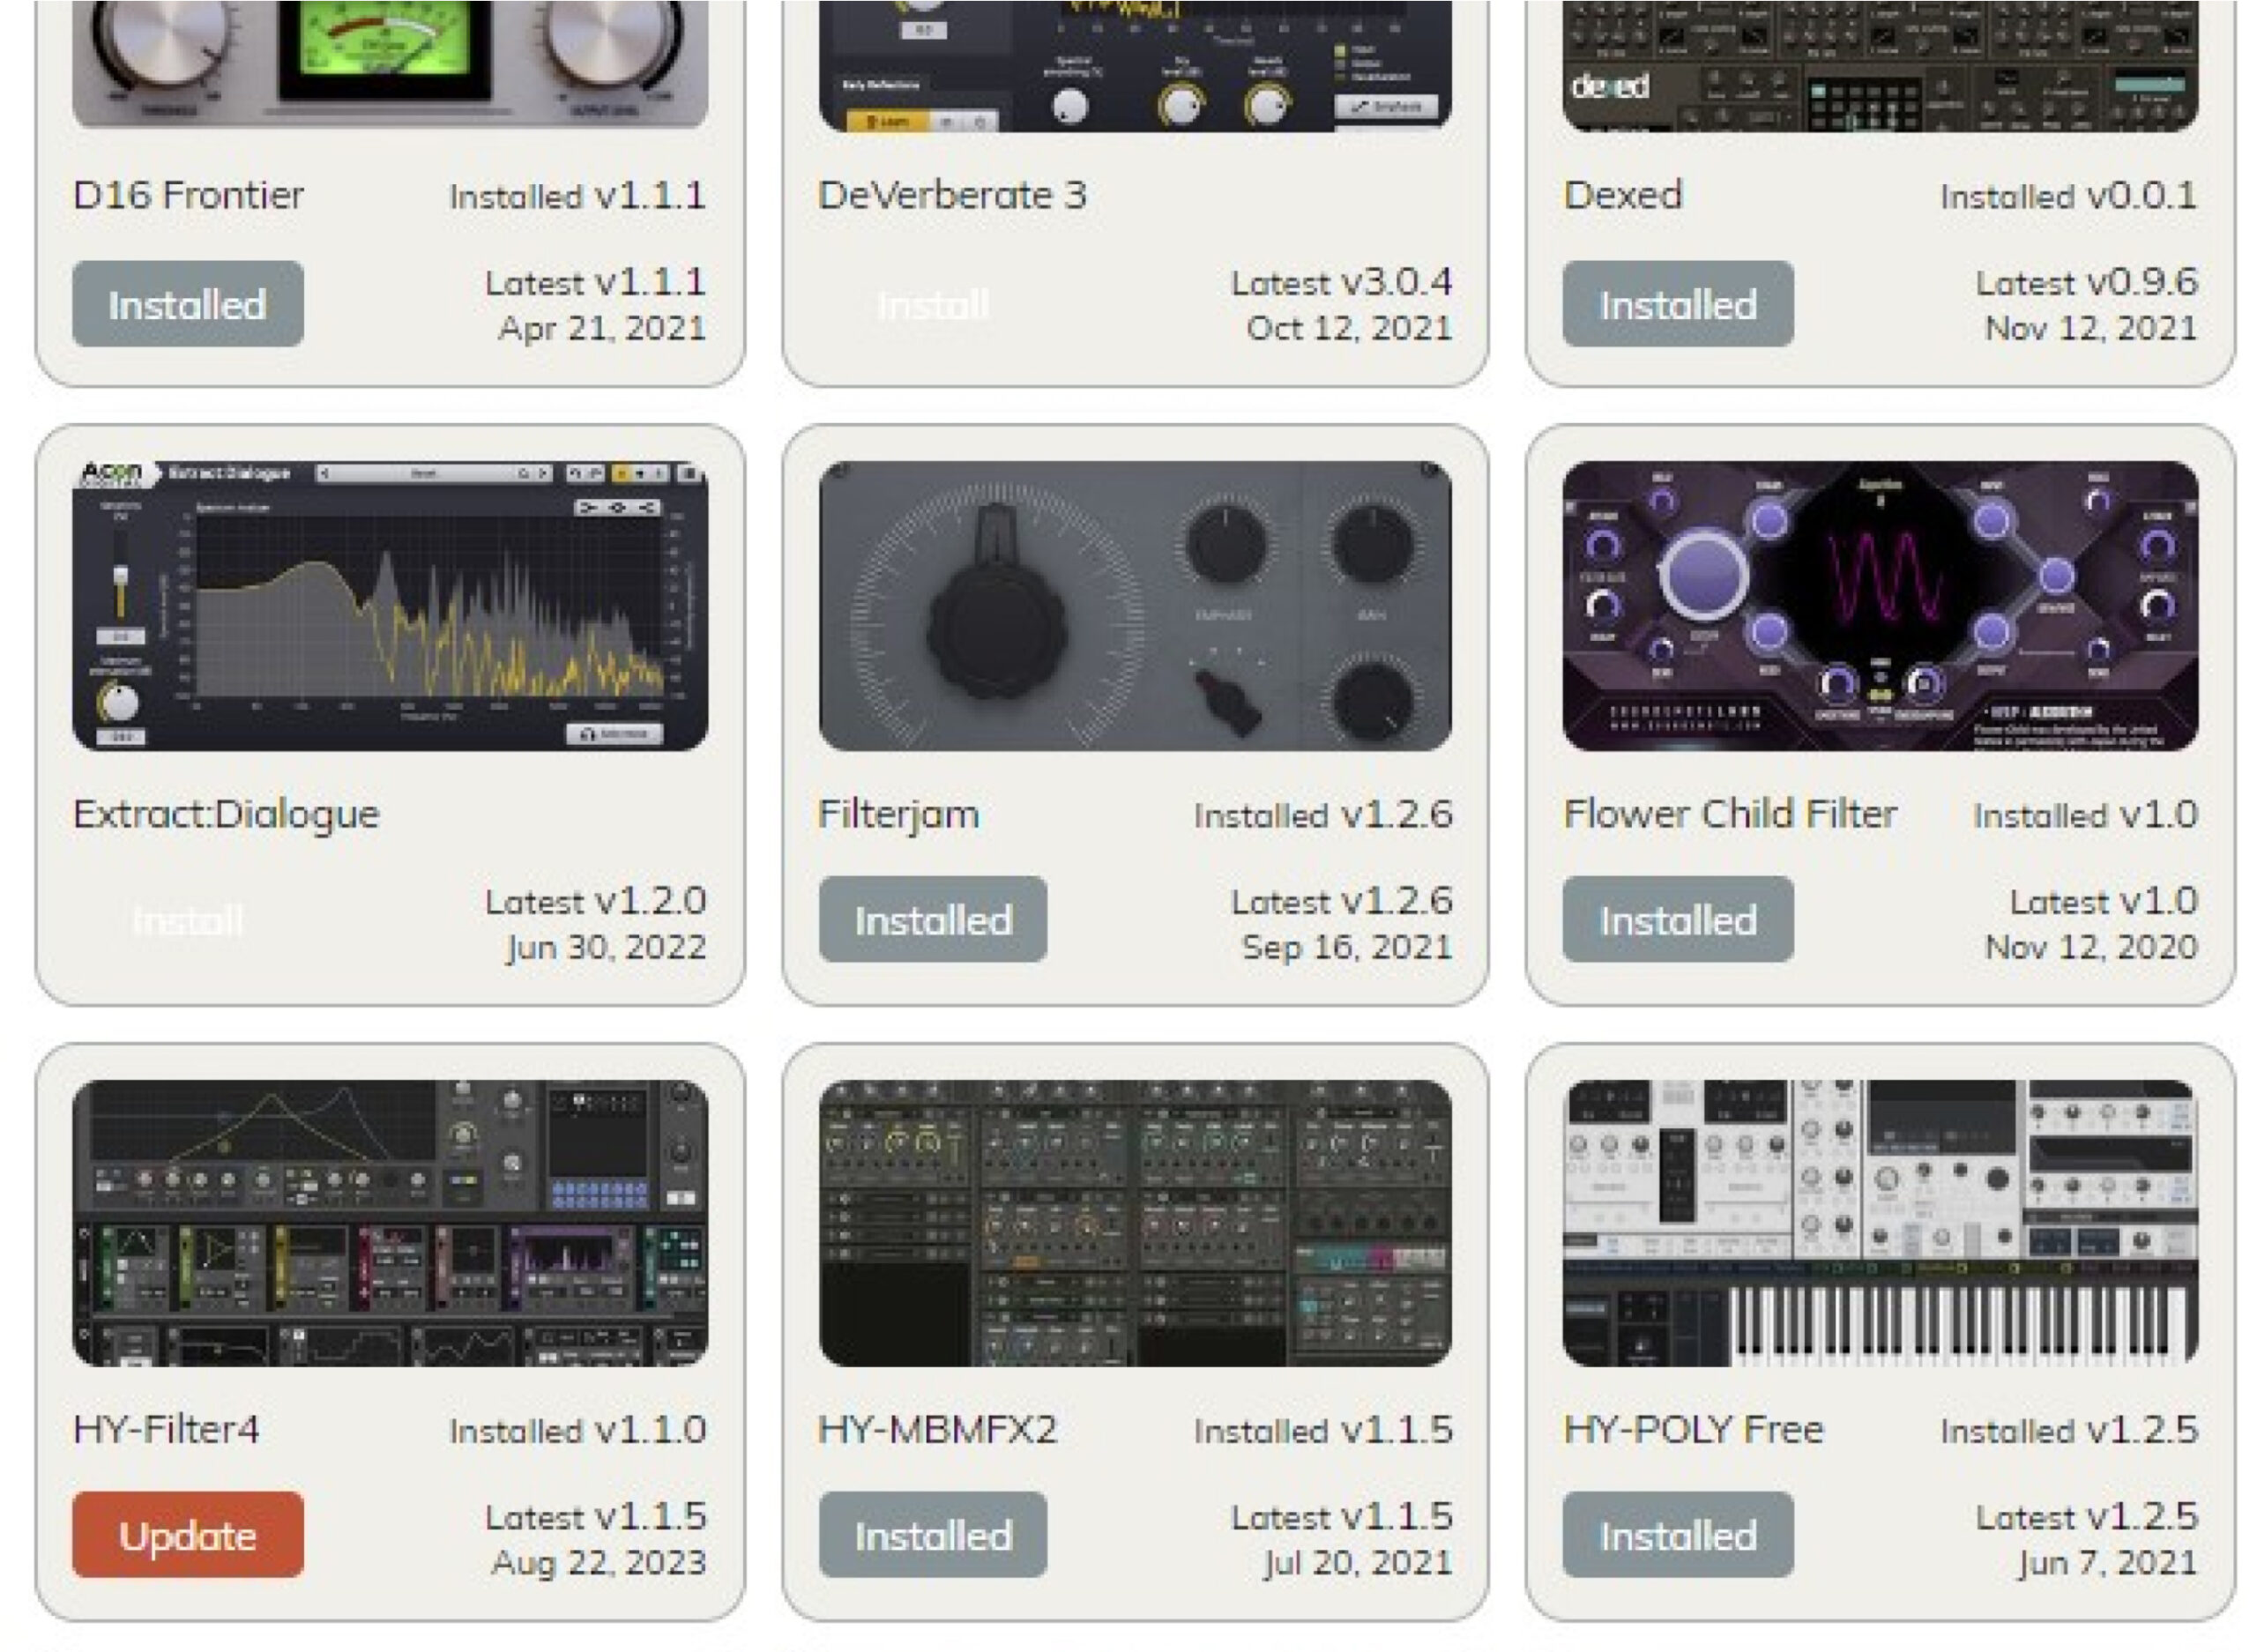Install DeVerberate 3 plugin
2257x1652 pixels.
(x=933, y=304)
